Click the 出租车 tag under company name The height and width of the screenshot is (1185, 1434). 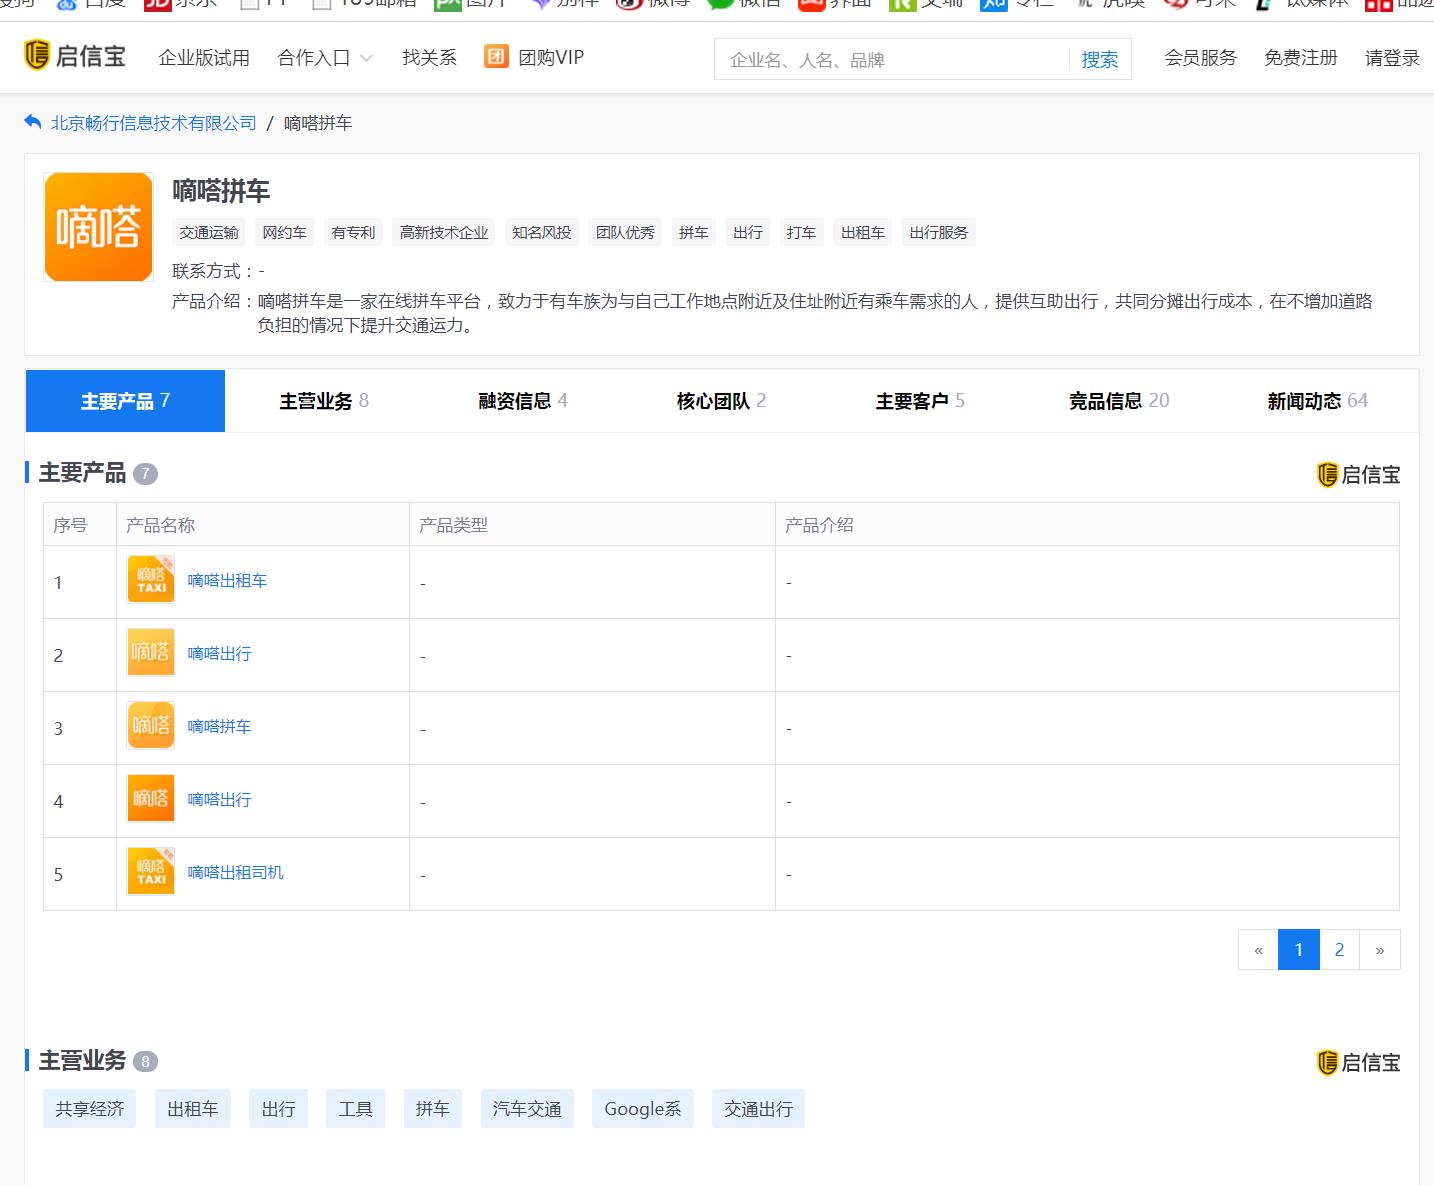point(863,233)
